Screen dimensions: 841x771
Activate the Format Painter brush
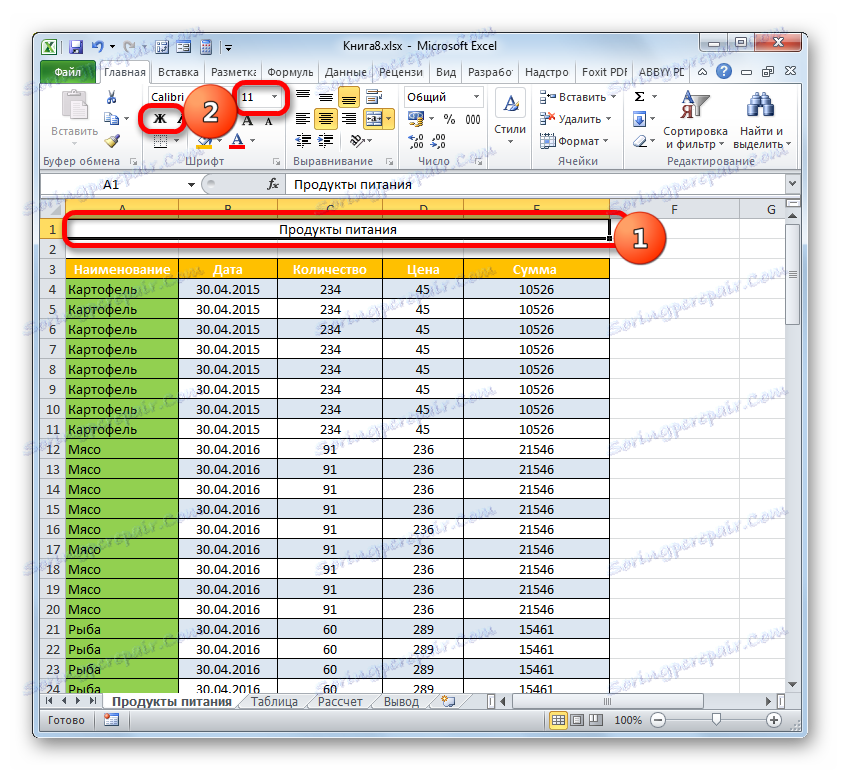pos(112,141)
